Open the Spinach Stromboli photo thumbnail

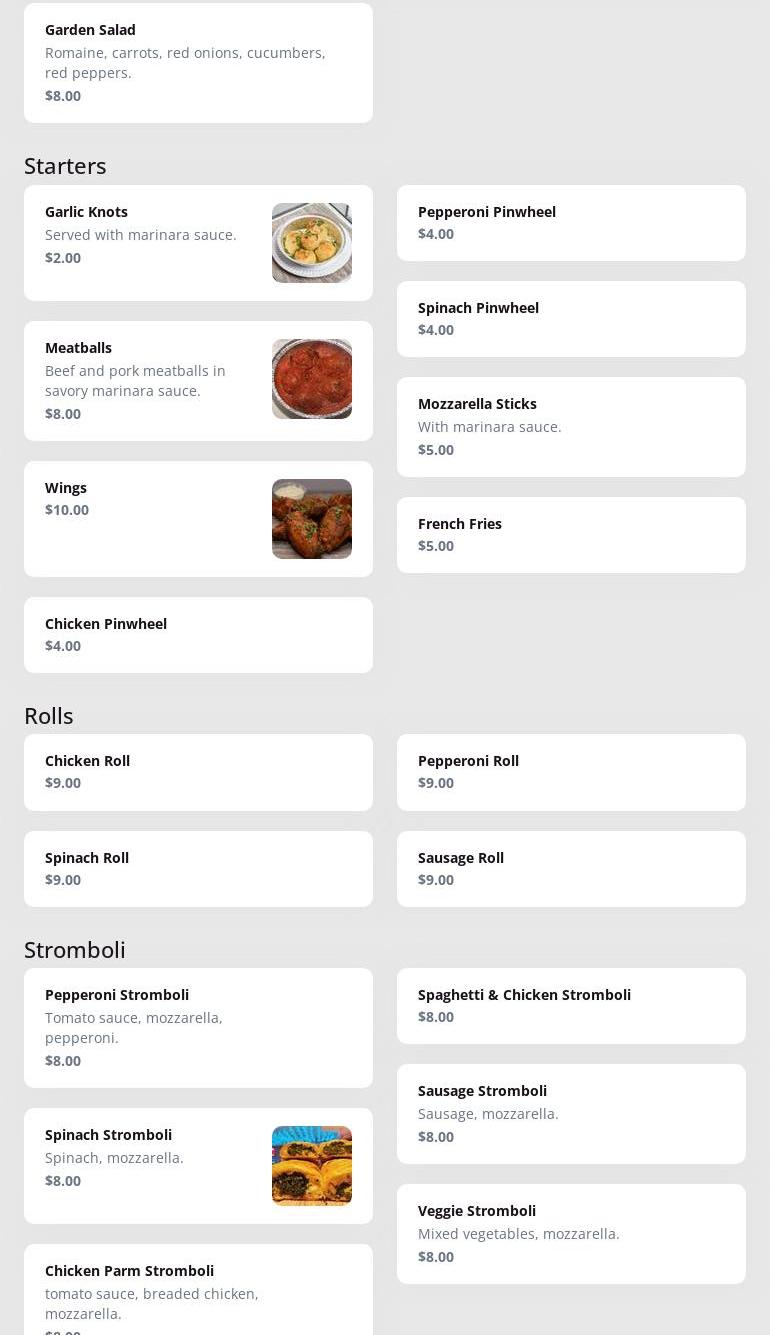311,1166
